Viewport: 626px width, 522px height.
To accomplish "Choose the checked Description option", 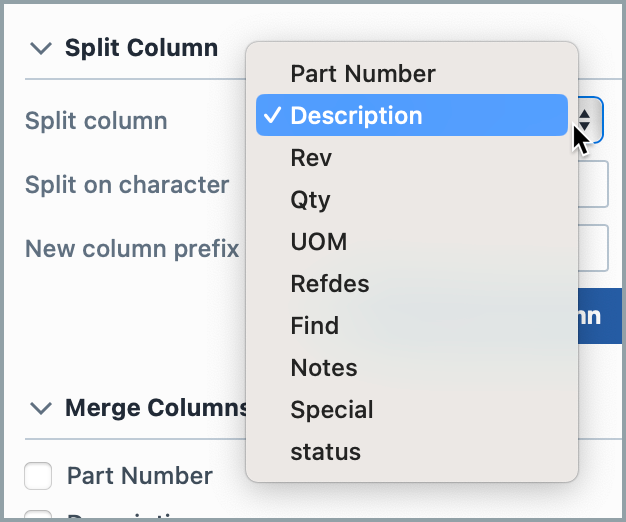I will [x=412, y=115].
